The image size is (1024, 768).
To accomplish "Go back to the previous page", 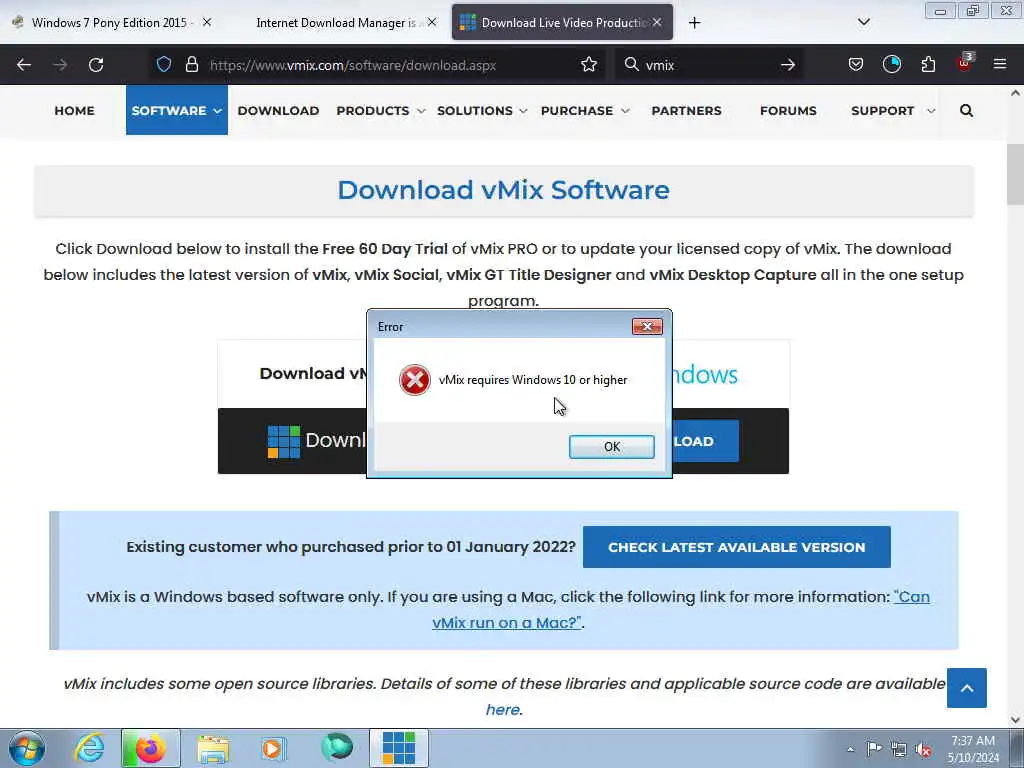I will click(x=24, y=65).
